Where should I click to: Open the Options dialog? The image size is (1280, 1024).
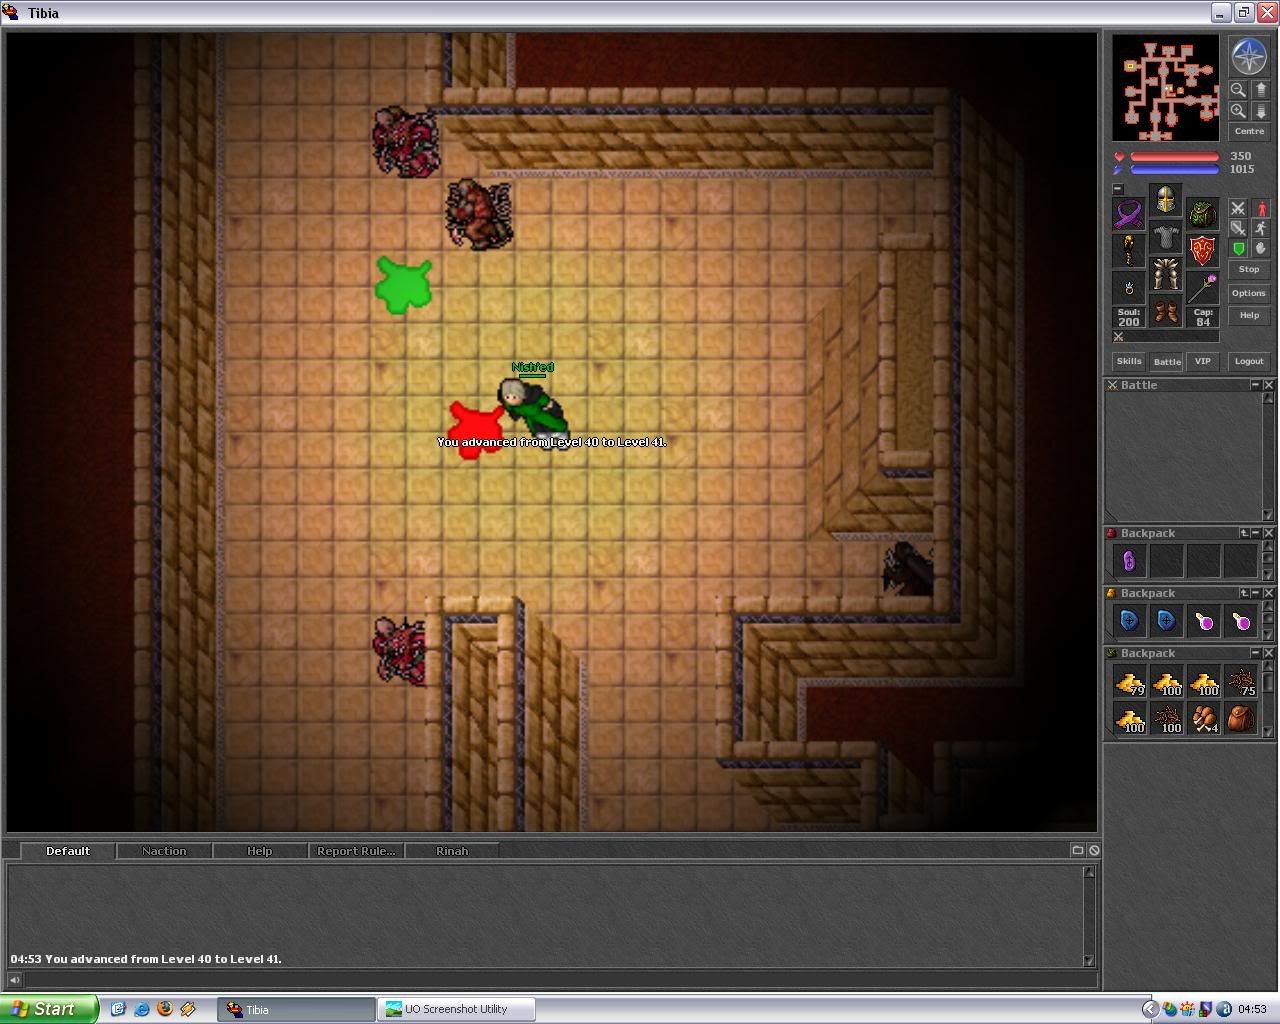tap(1249, 293)
